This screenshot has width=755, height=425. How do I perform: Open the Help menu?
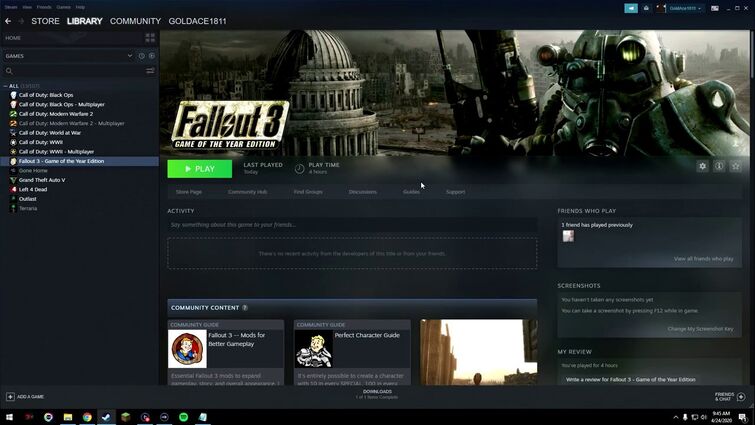tap(80, 7)
